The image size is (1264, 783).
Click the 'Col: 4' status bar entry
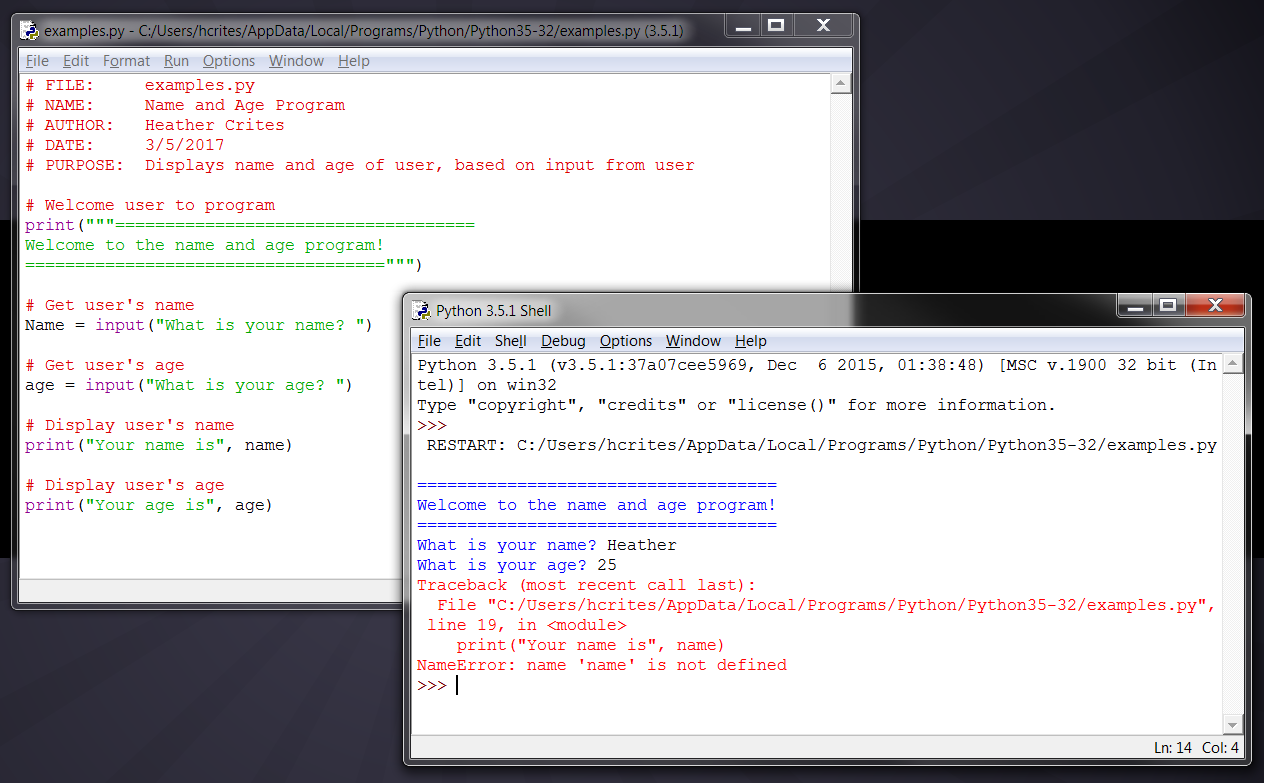pos(1221,748)
